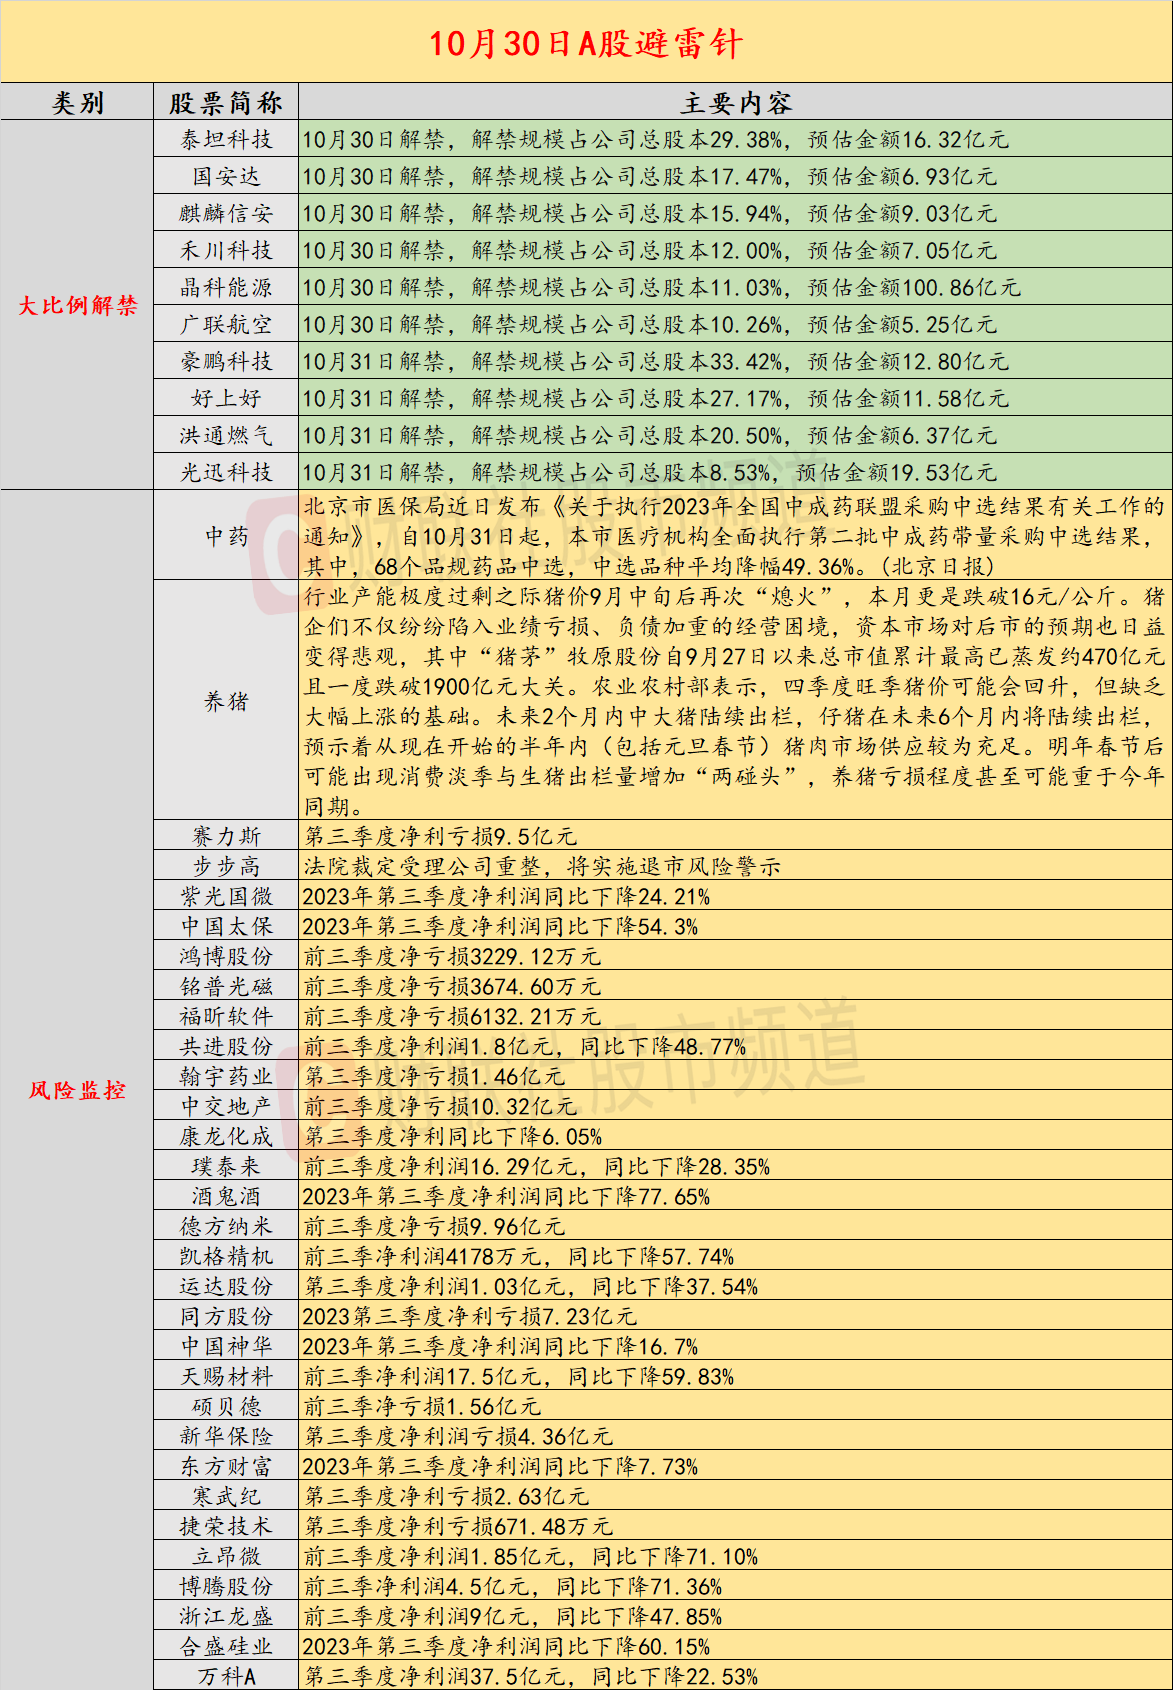Viewport: 1173px width, 1690px height.
Task: Select the 晶科能源 stock name cell
Action: pyautogui.click(x=226, y=287)
